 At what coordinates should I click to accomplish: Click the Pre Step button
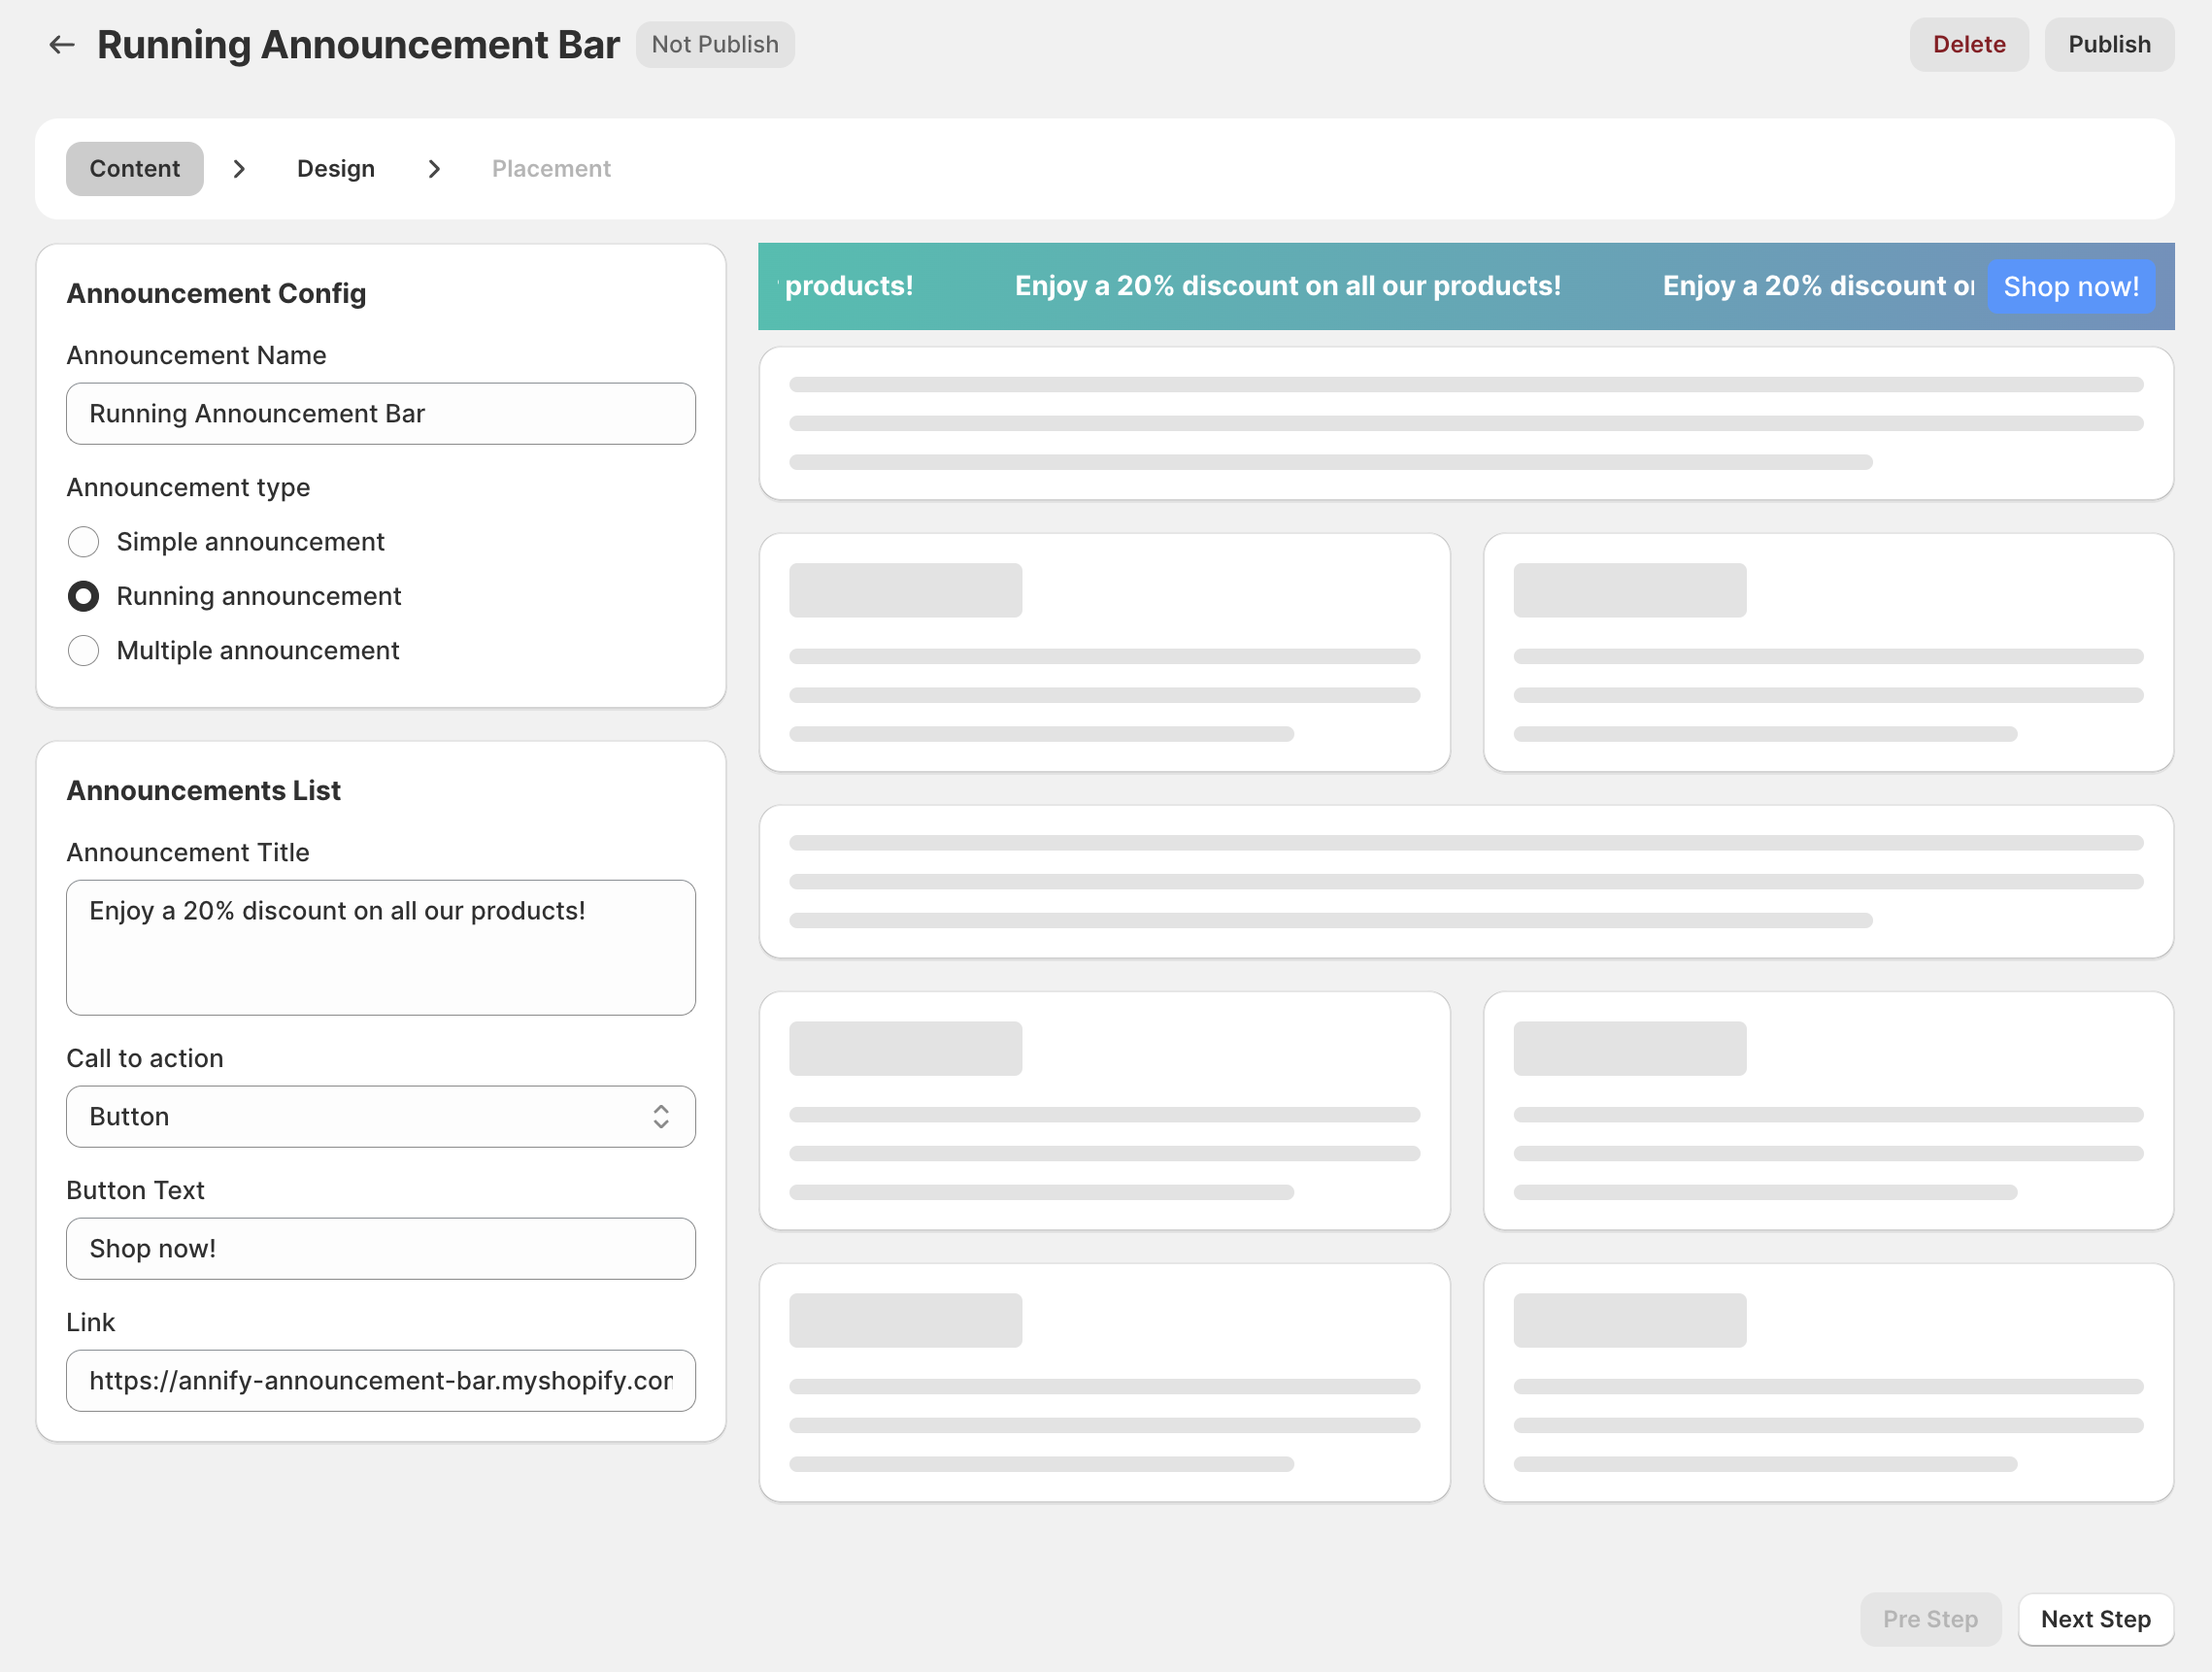pyautogui.click(x=1930, y=1619)
